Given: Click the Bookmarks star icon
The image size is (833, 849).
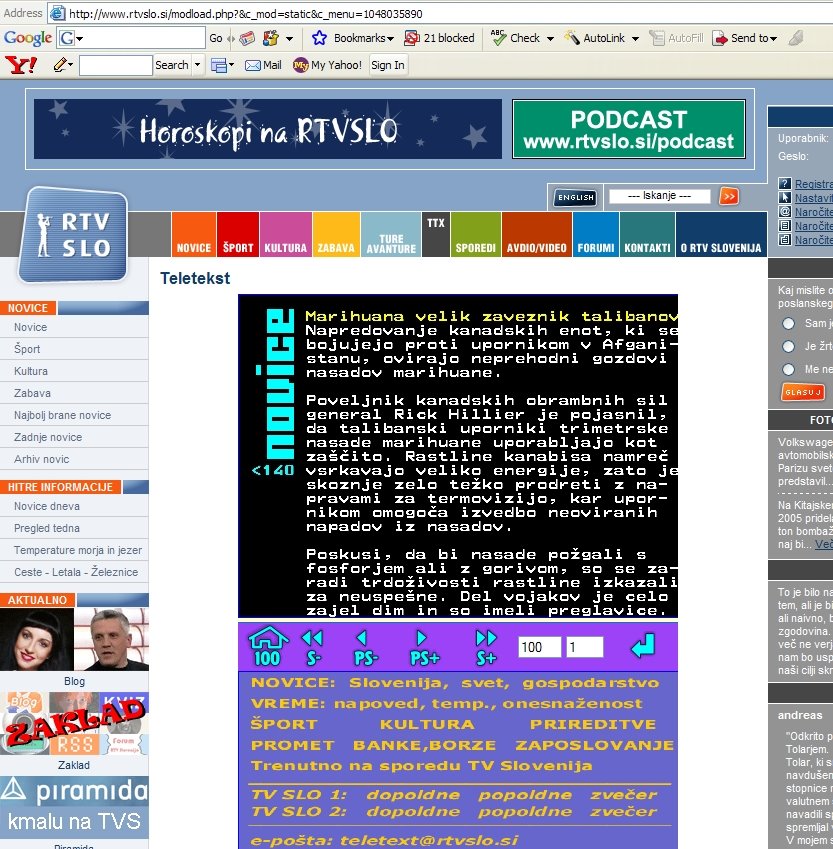Looking at the screenshot, I should click(320, 38).
